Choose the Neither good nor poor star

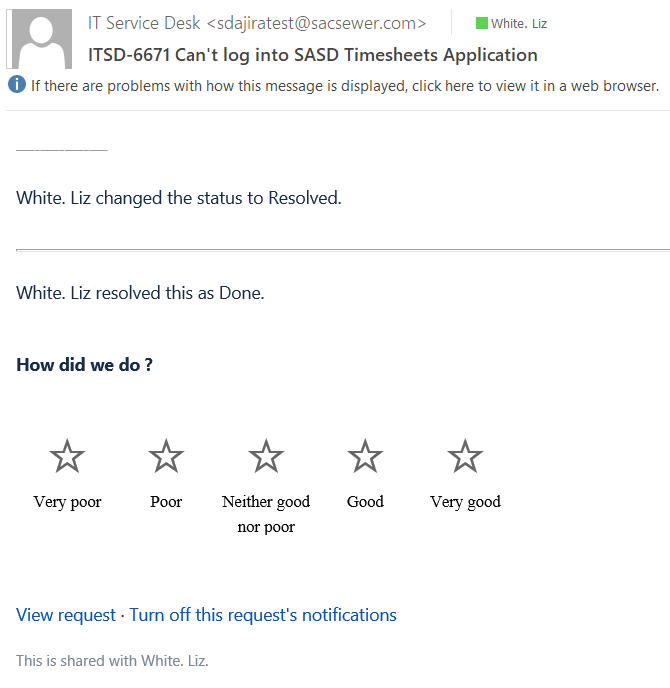266,456
